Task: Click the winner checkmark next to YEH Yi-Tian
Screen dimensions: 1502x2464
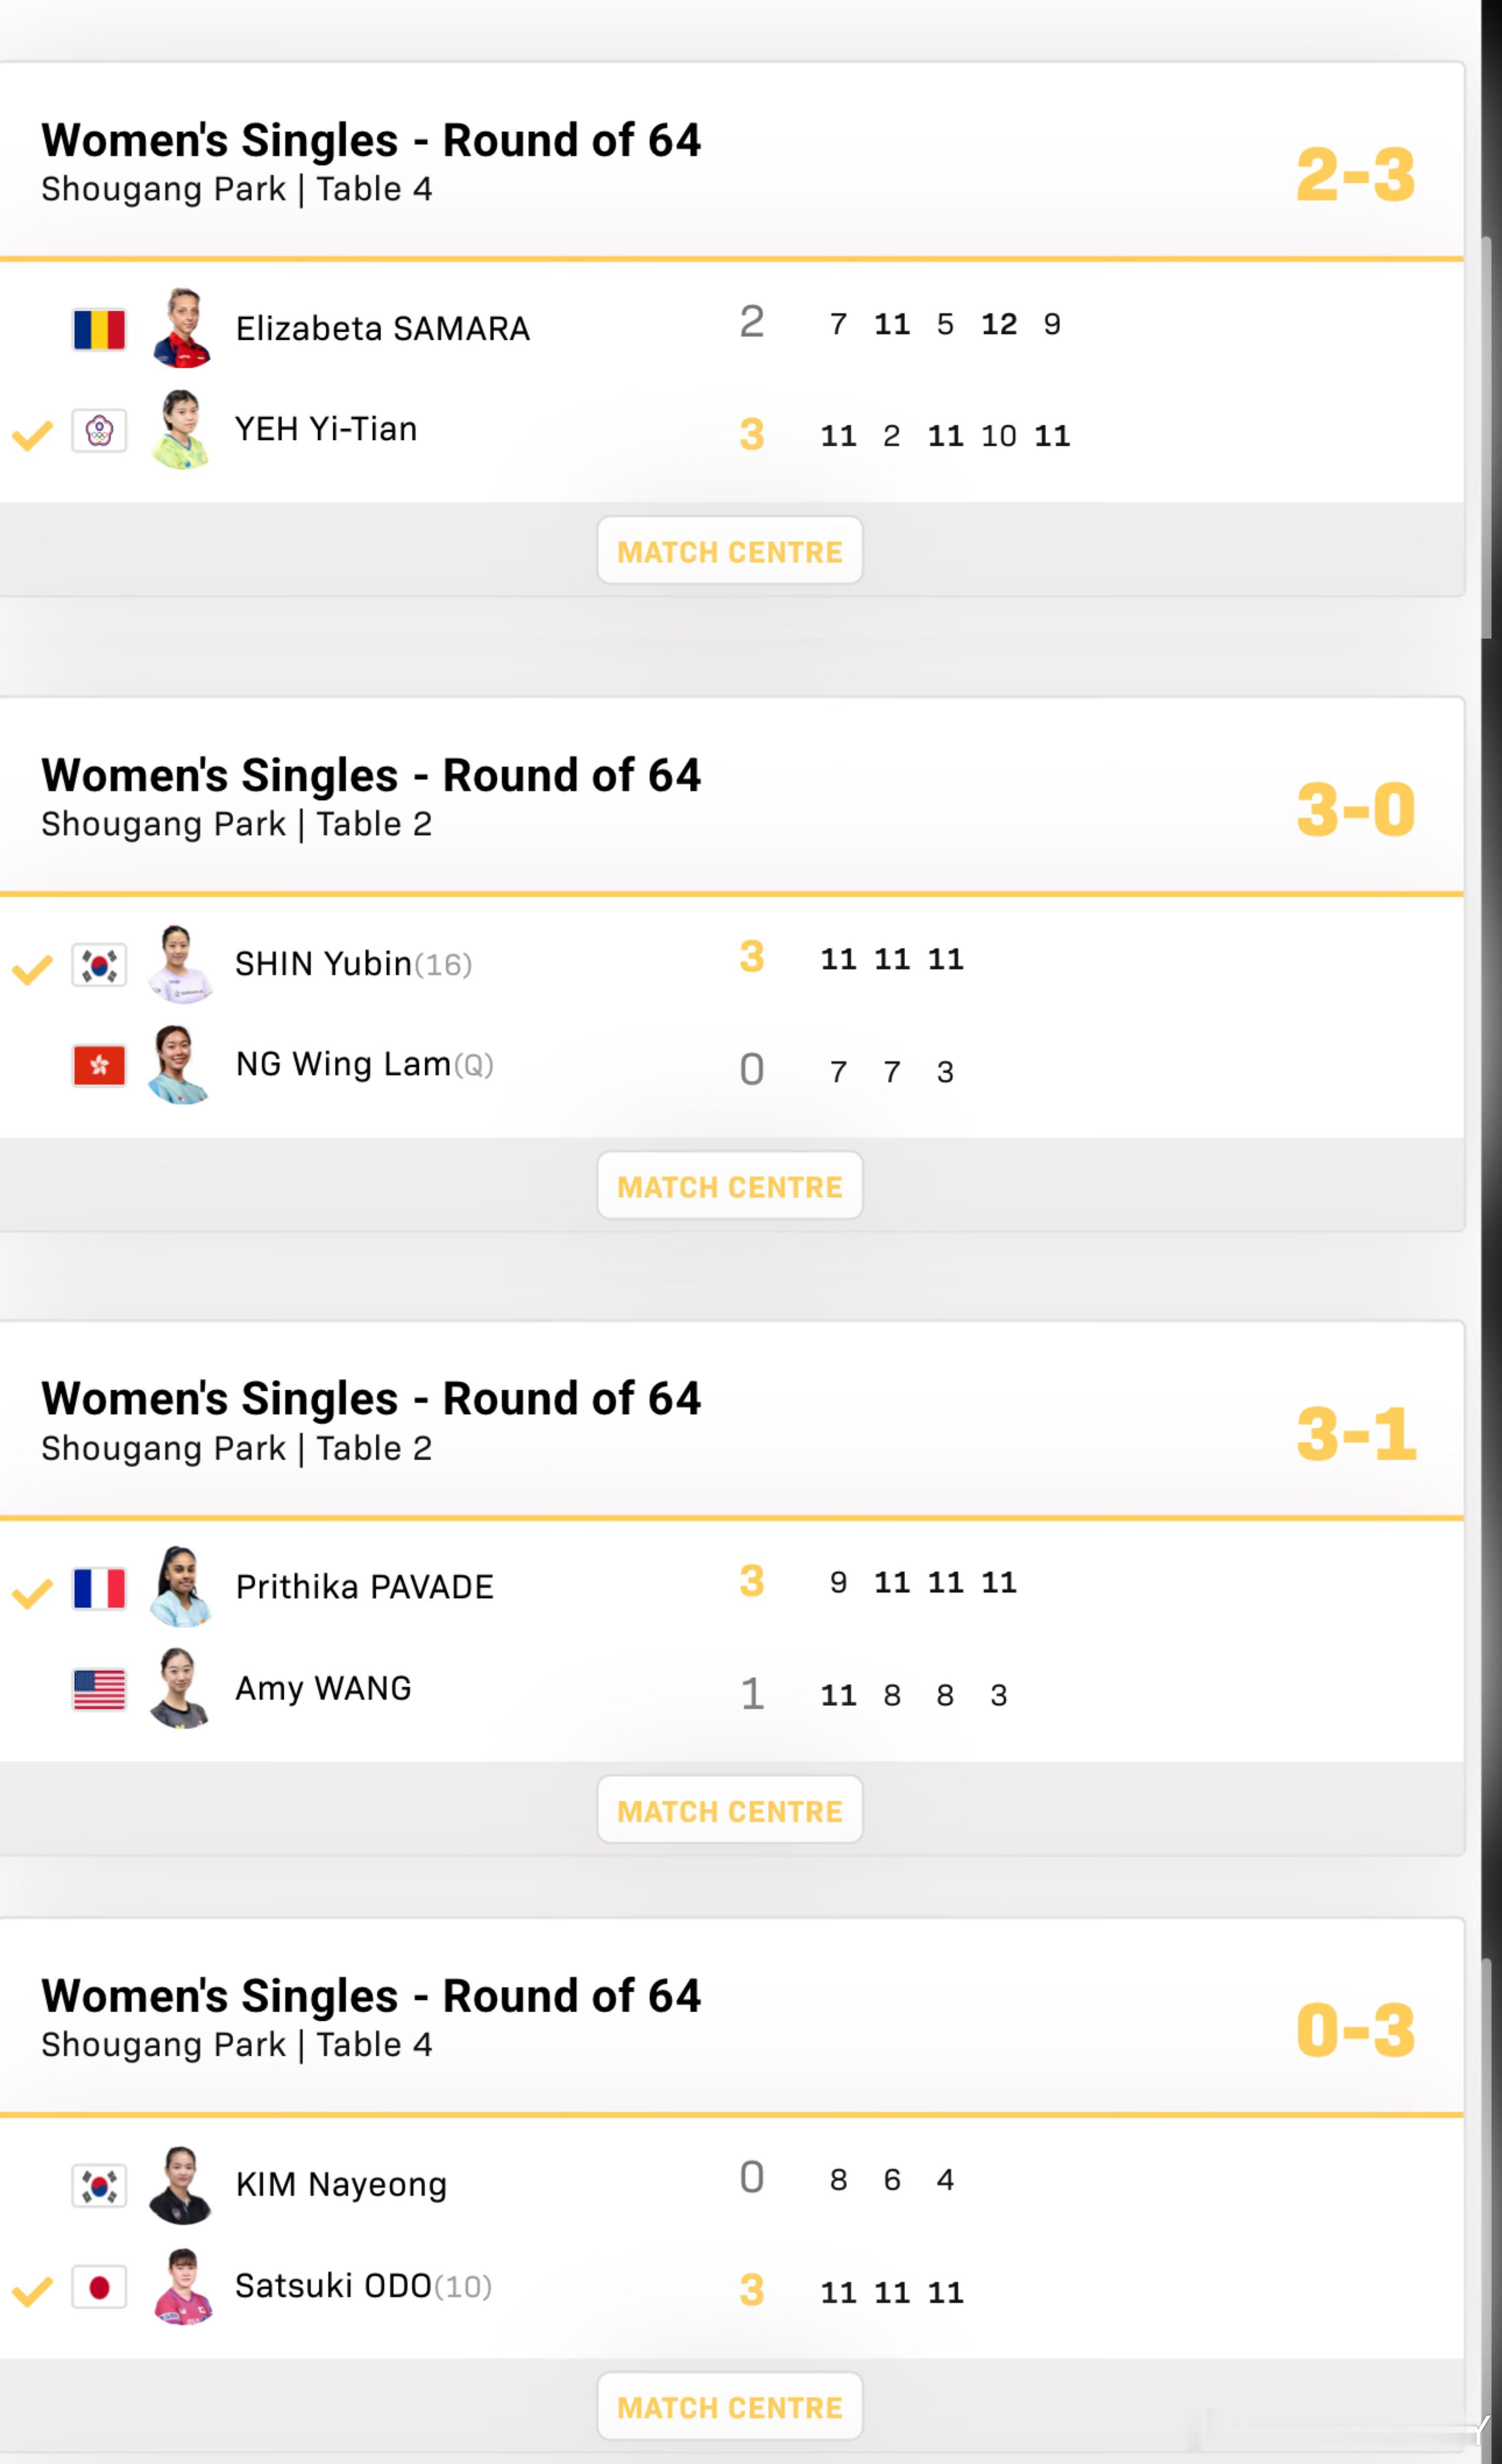Action: 32,435
